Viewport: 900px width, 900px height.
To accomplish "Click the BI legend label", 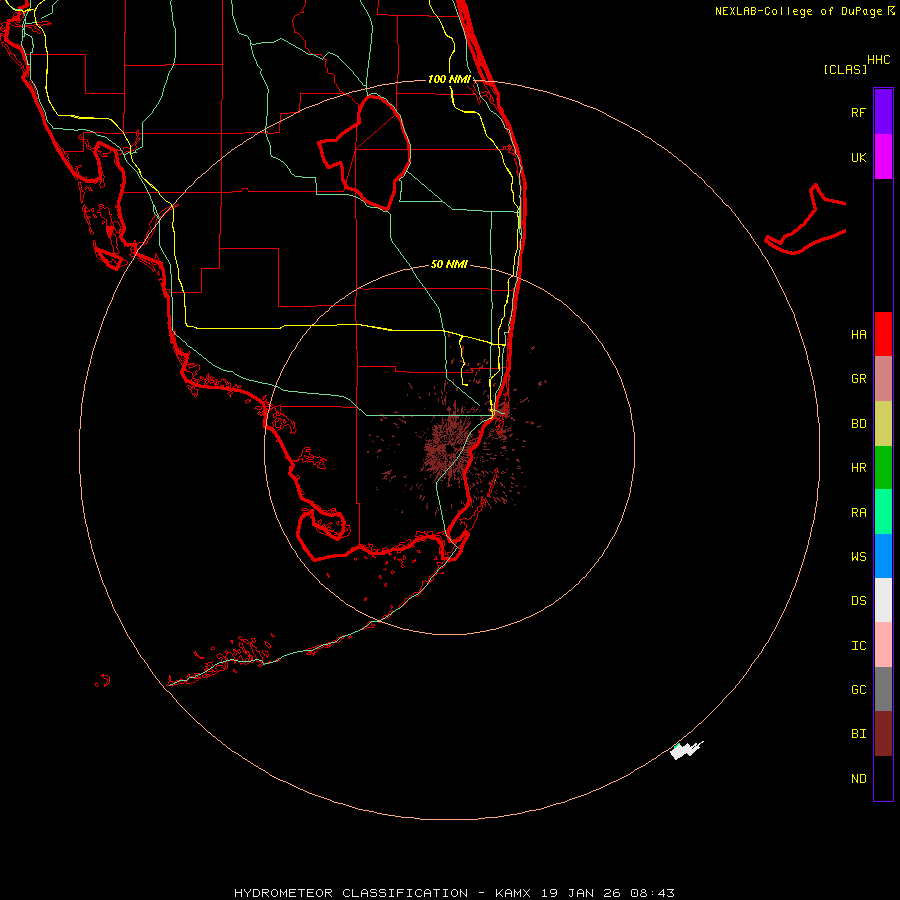I will click(x=858, y=734).
